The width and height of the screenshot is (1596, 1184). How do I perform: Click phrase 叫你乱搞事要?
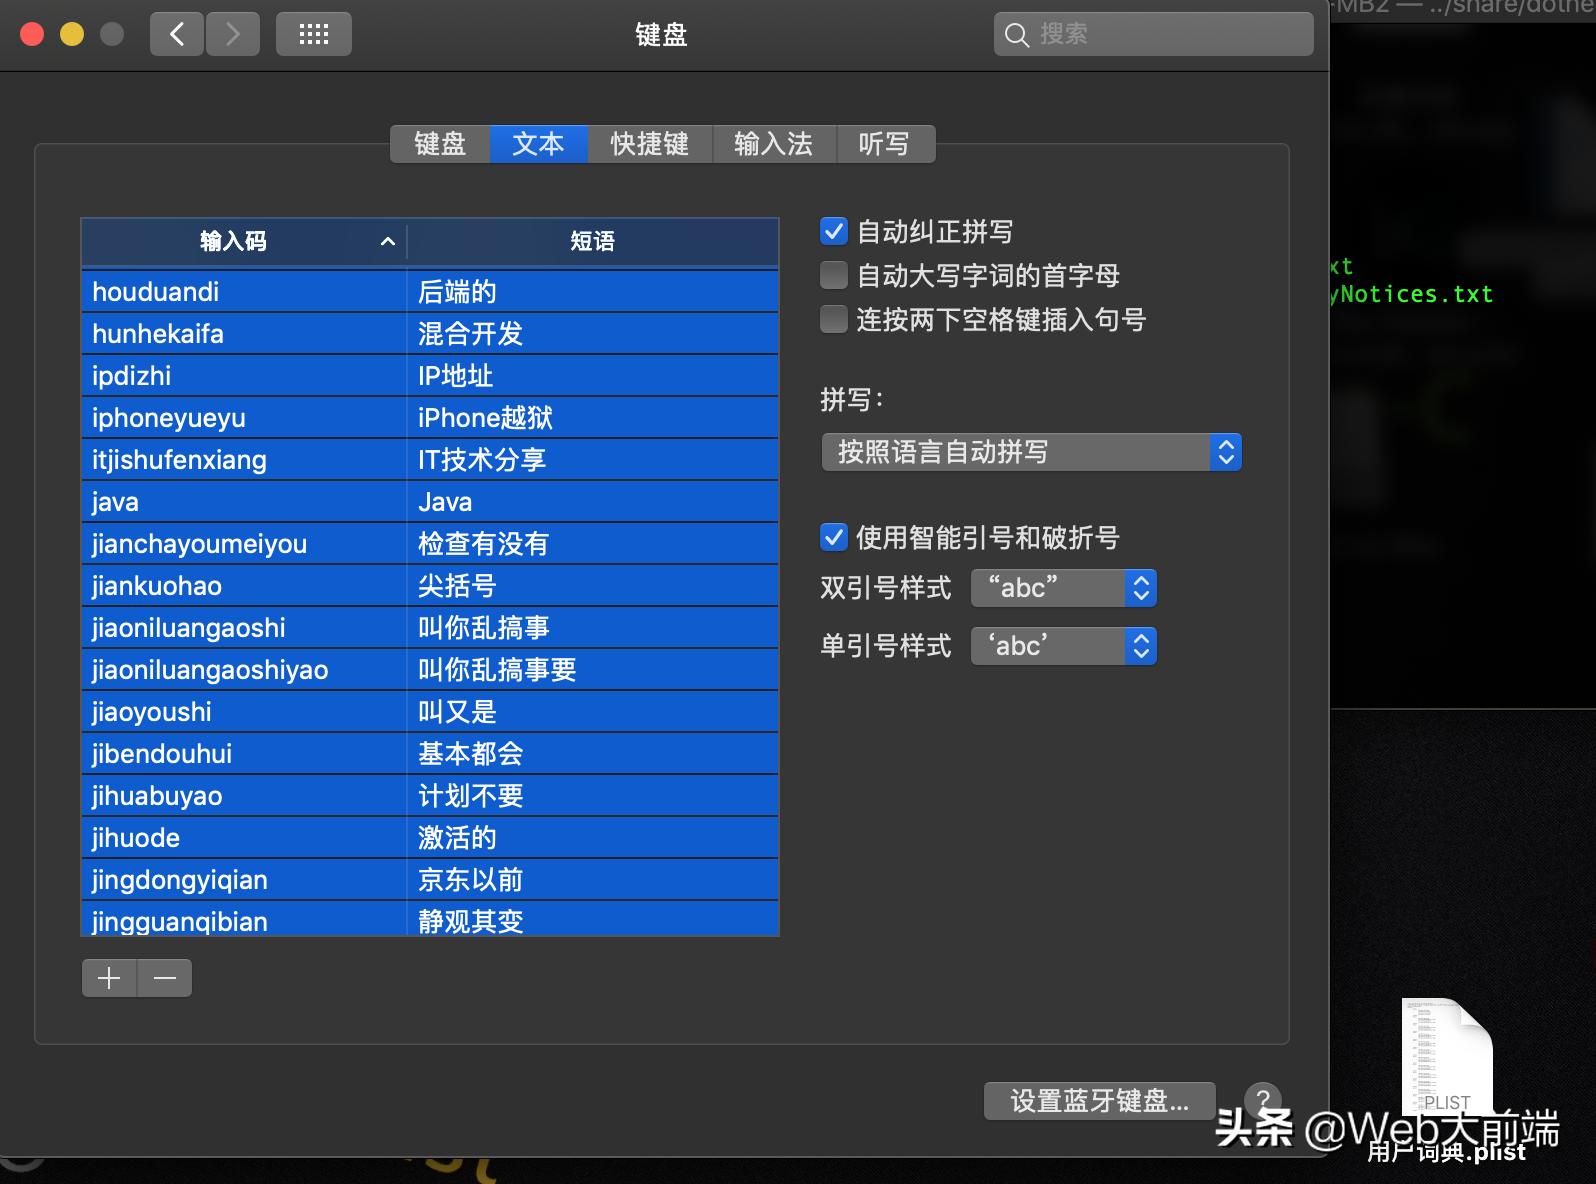pos(497,670)
